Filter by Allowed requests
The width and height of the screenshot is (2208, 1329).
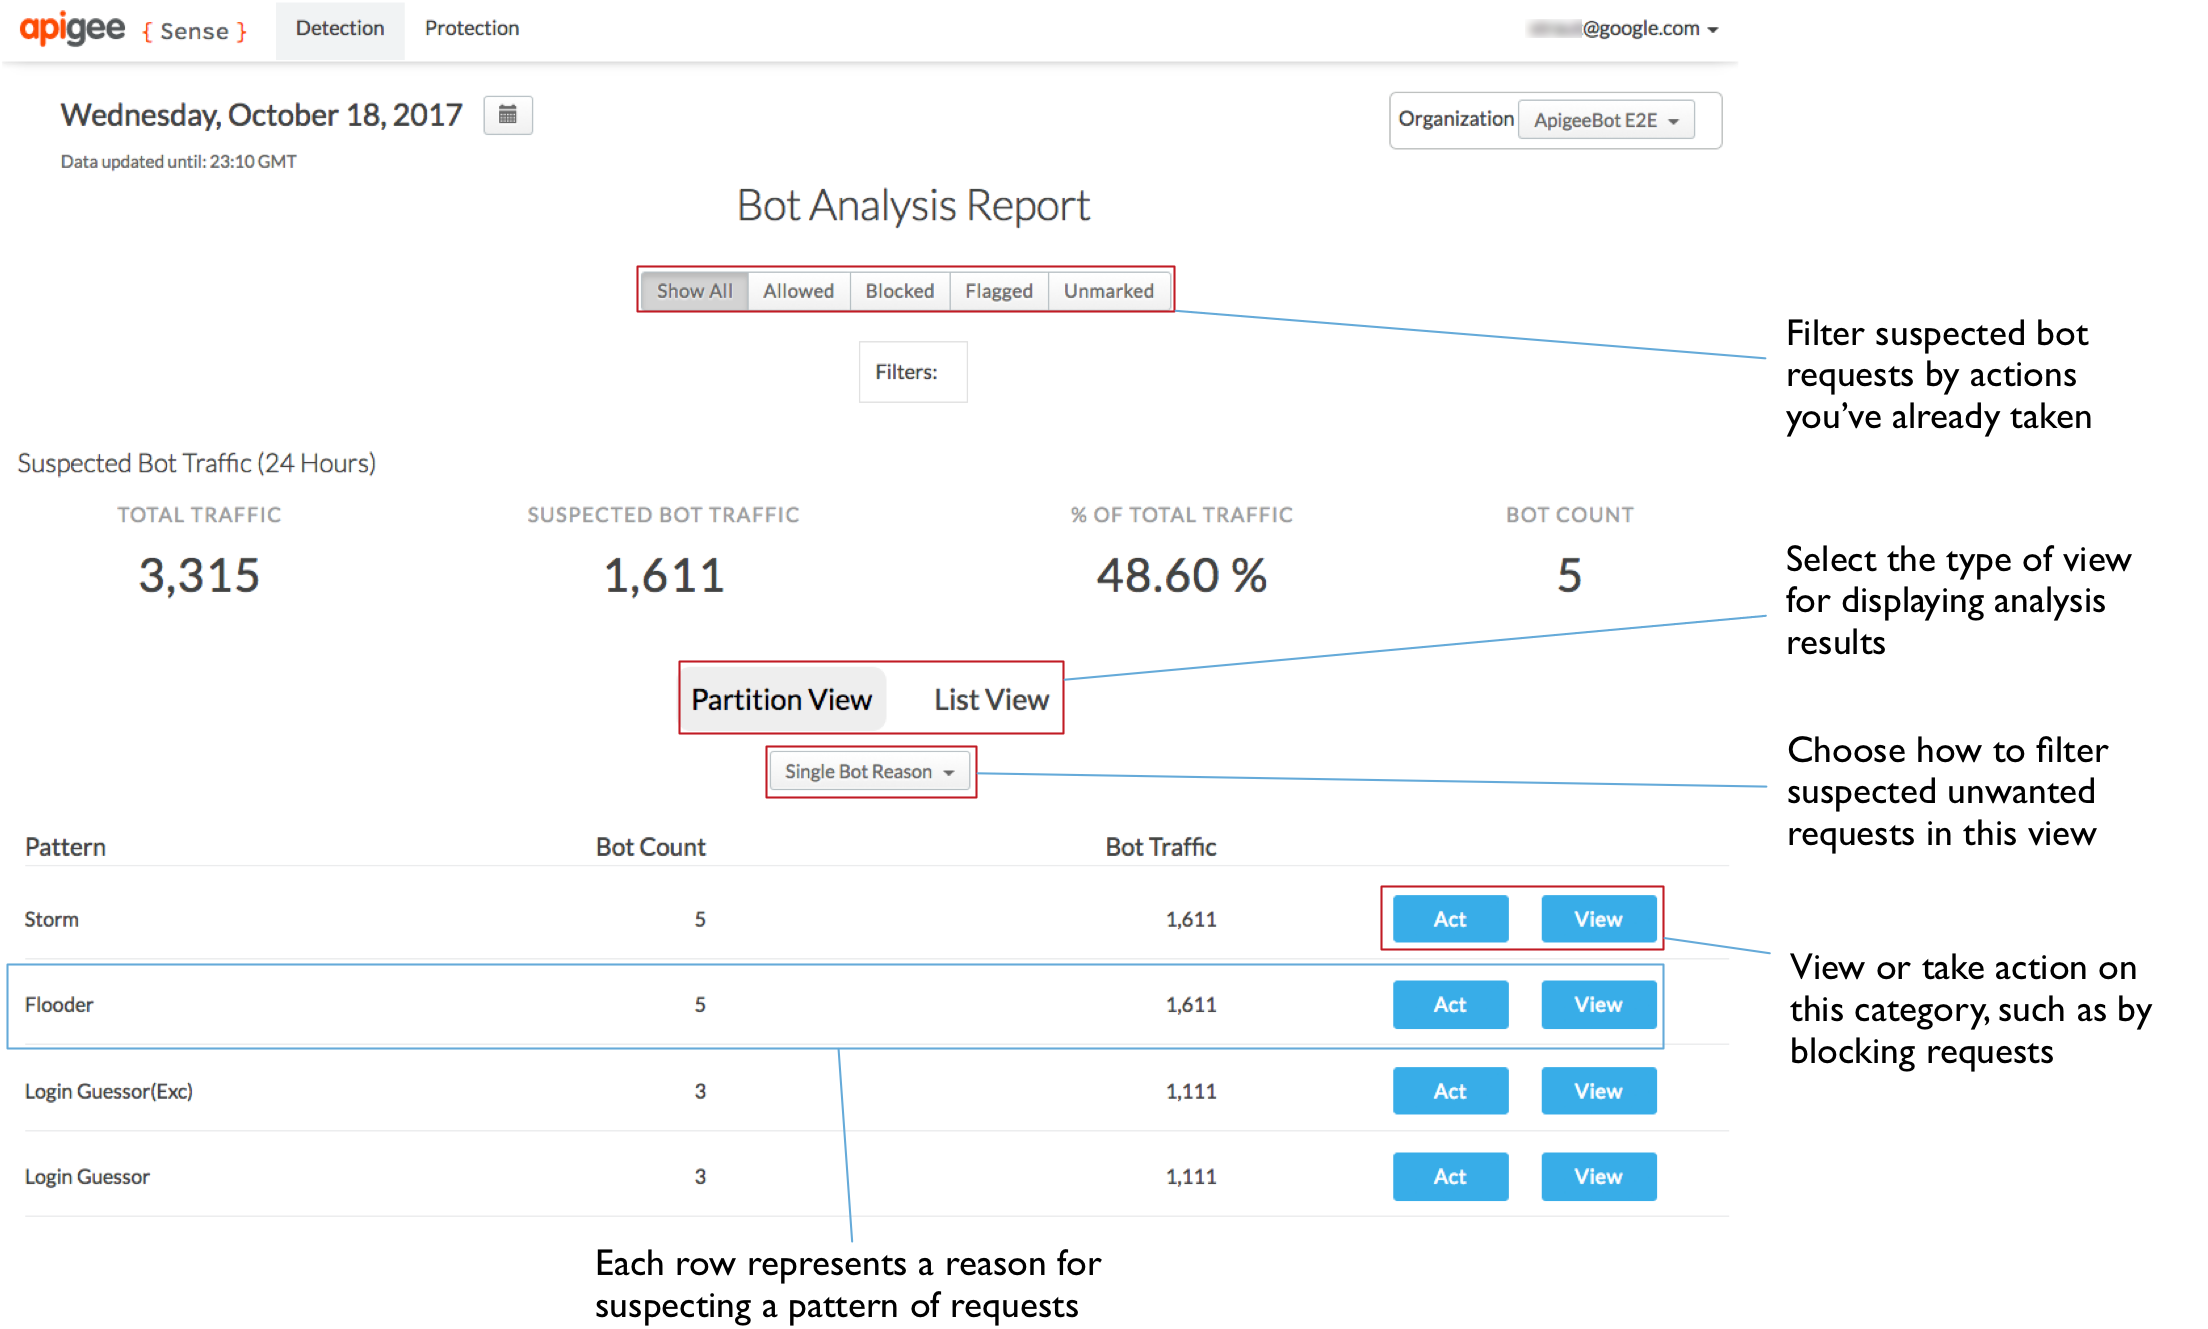click(x=798, y=291)
